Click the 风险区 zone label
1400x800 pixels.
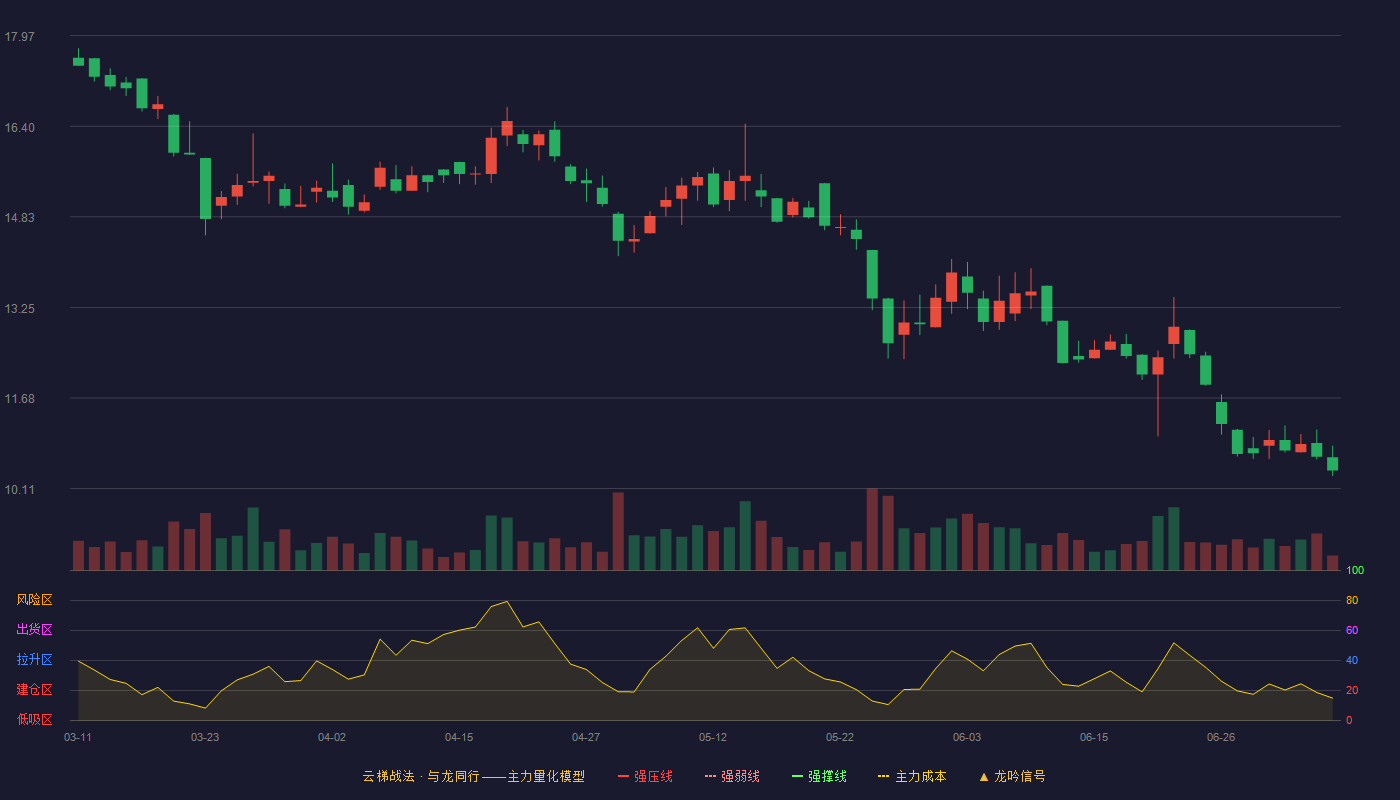(34, 600)
